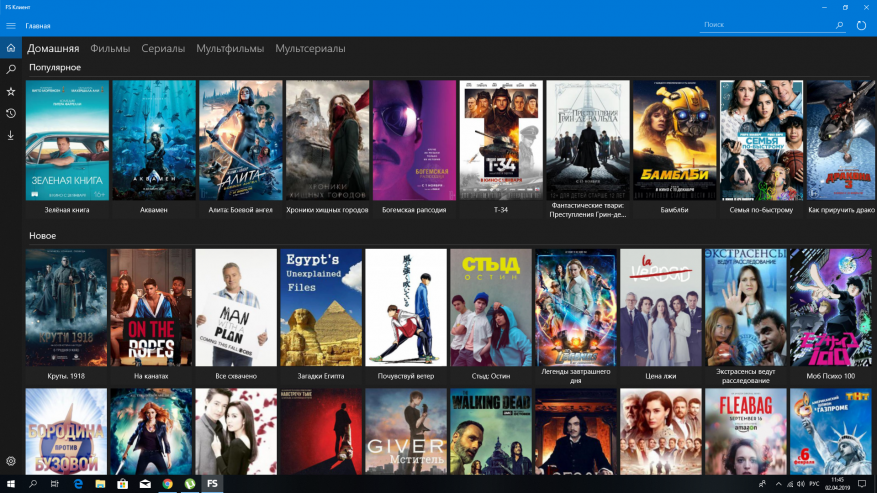Open The Walking Dead poster

(491, 431)
